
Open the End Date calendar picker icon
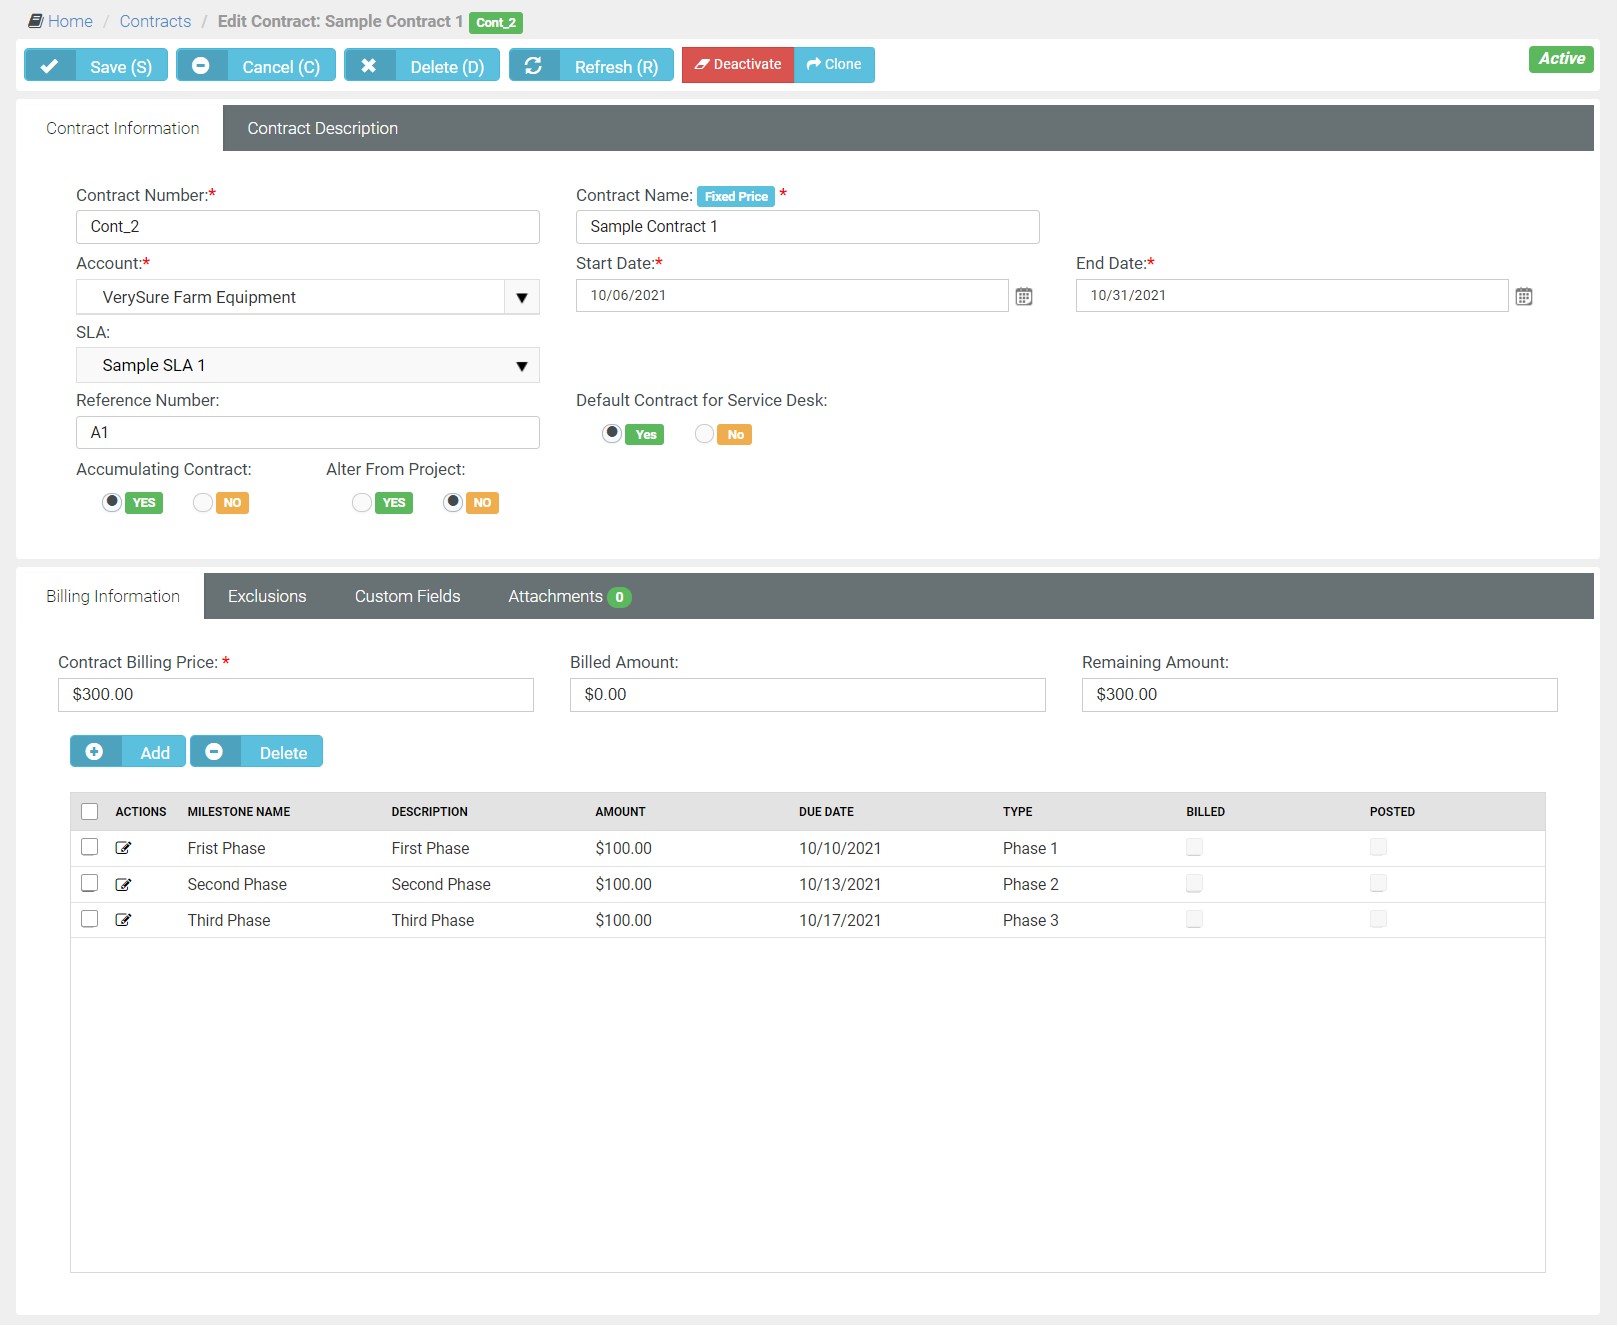tap(1523, 297)
